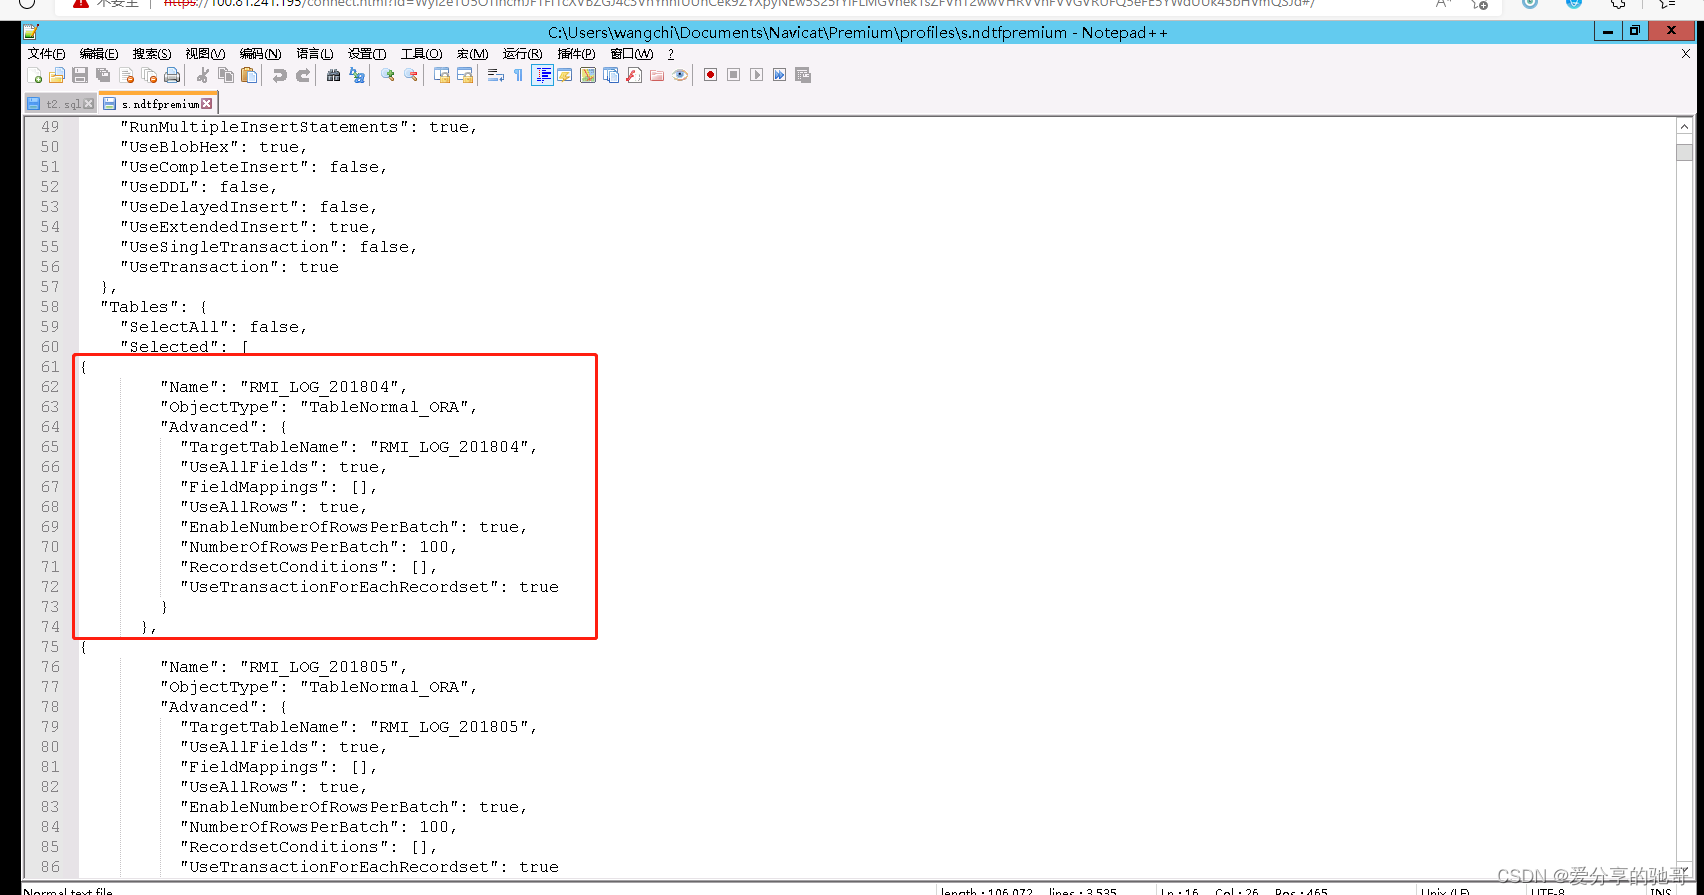Toggle synchronized vertical scrolling
The image size is (1704, 895).
pyautogui.click(x=442, y=75)
